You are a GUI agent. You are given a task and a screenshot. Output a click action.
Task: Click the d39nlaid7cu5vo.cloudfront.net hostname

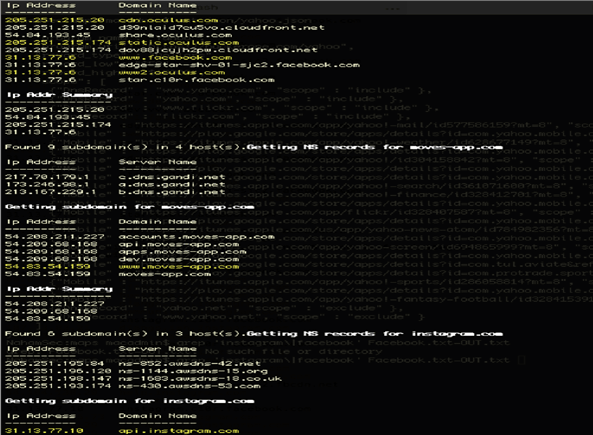(221, 28)
